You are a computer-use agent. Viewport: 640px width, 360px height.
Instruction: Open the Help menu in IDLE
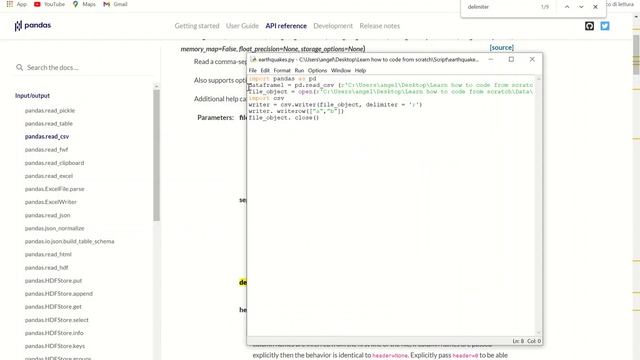360,71
